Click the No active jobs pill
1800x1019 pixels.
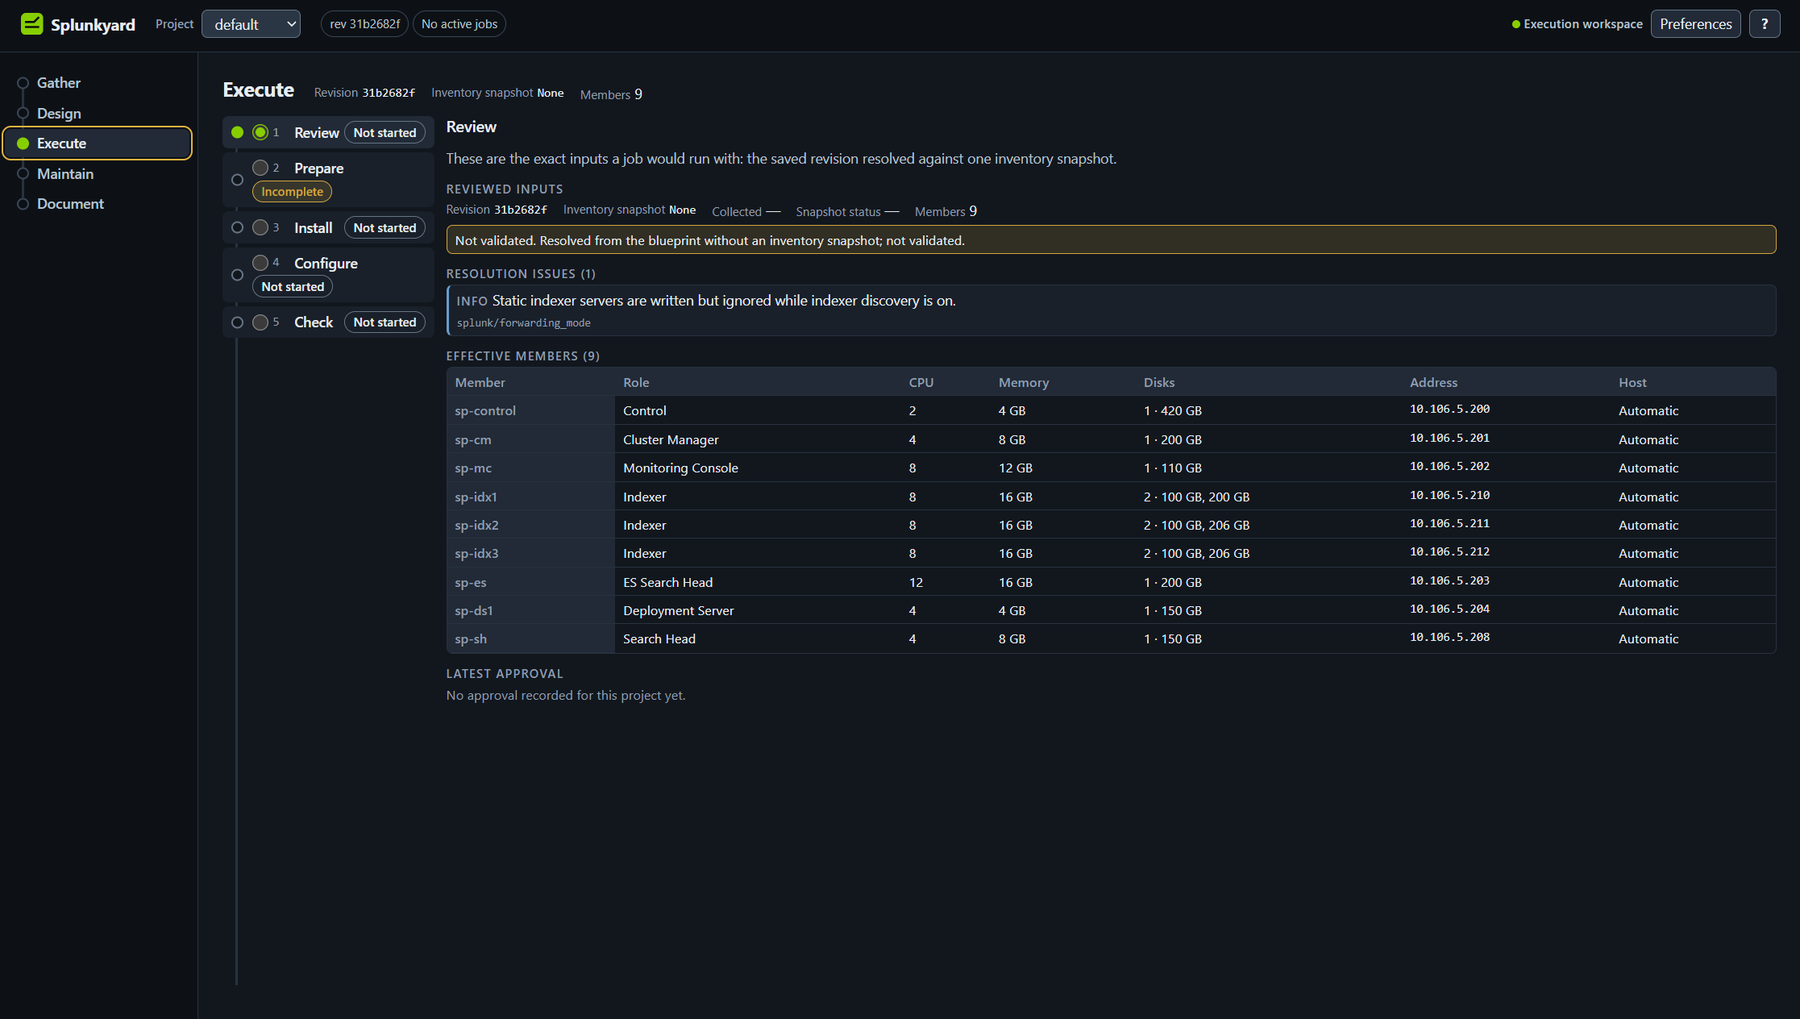click(x=459, y=24)
